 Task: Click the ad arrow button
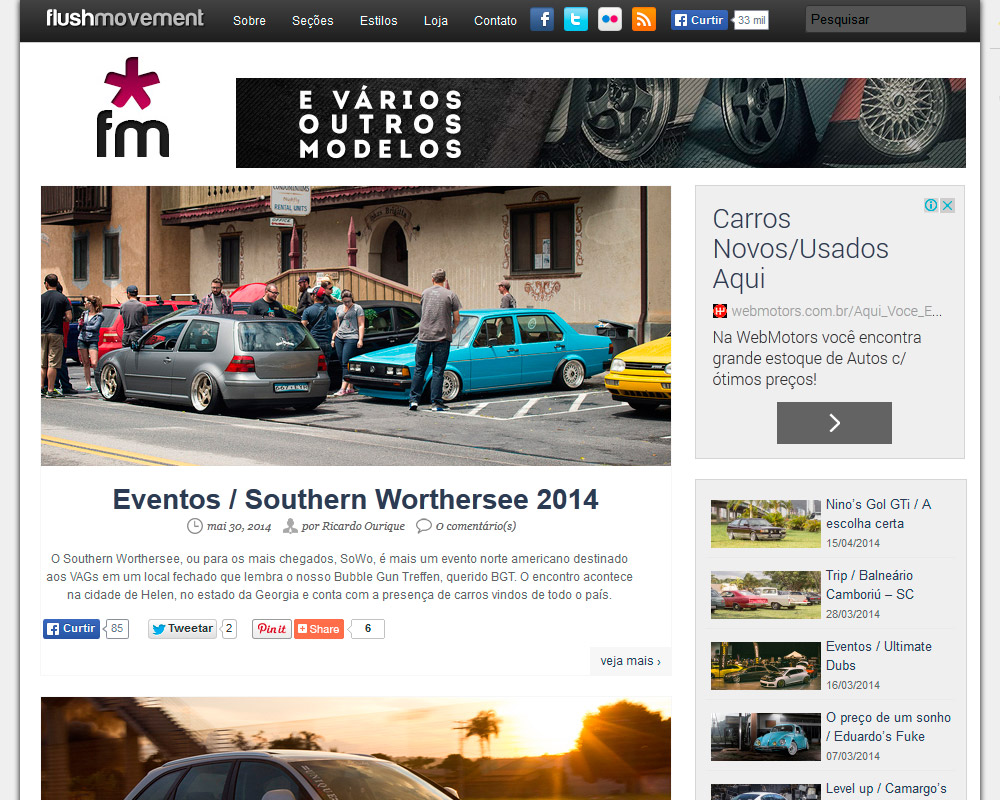pos(834,422)
